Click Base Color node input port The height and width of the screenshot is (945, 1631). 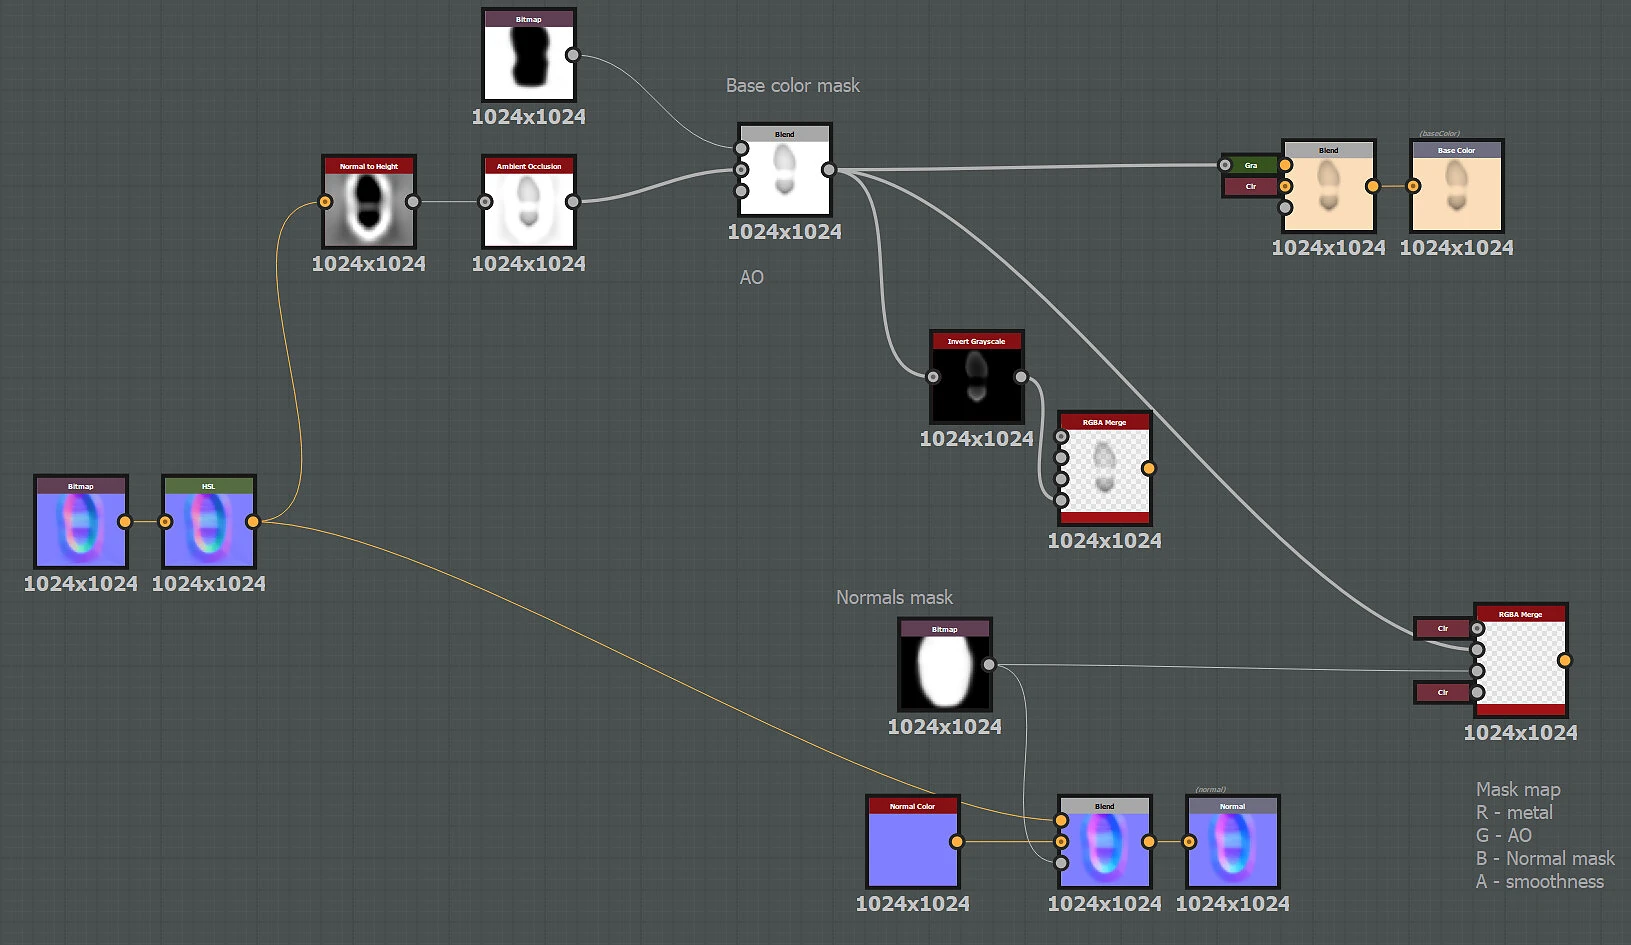click(1413, 186)
